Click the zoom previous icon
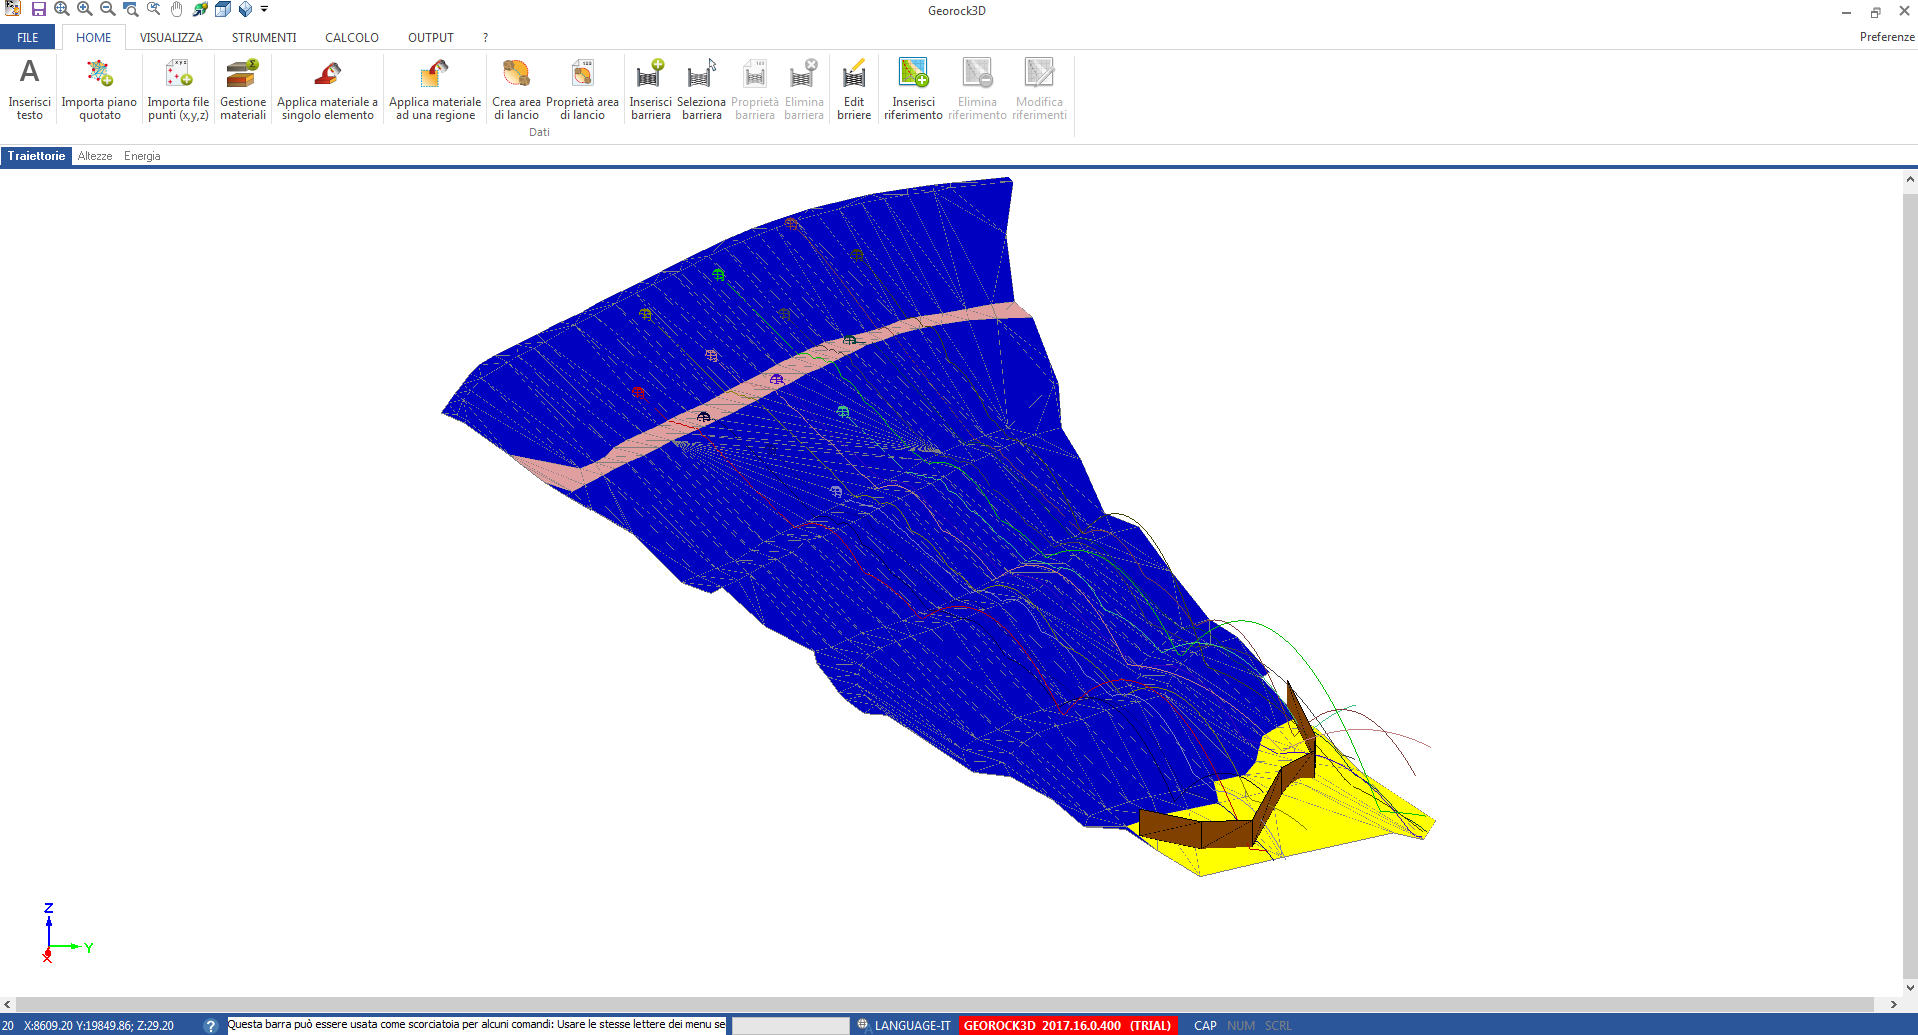 tap(154, 10)
